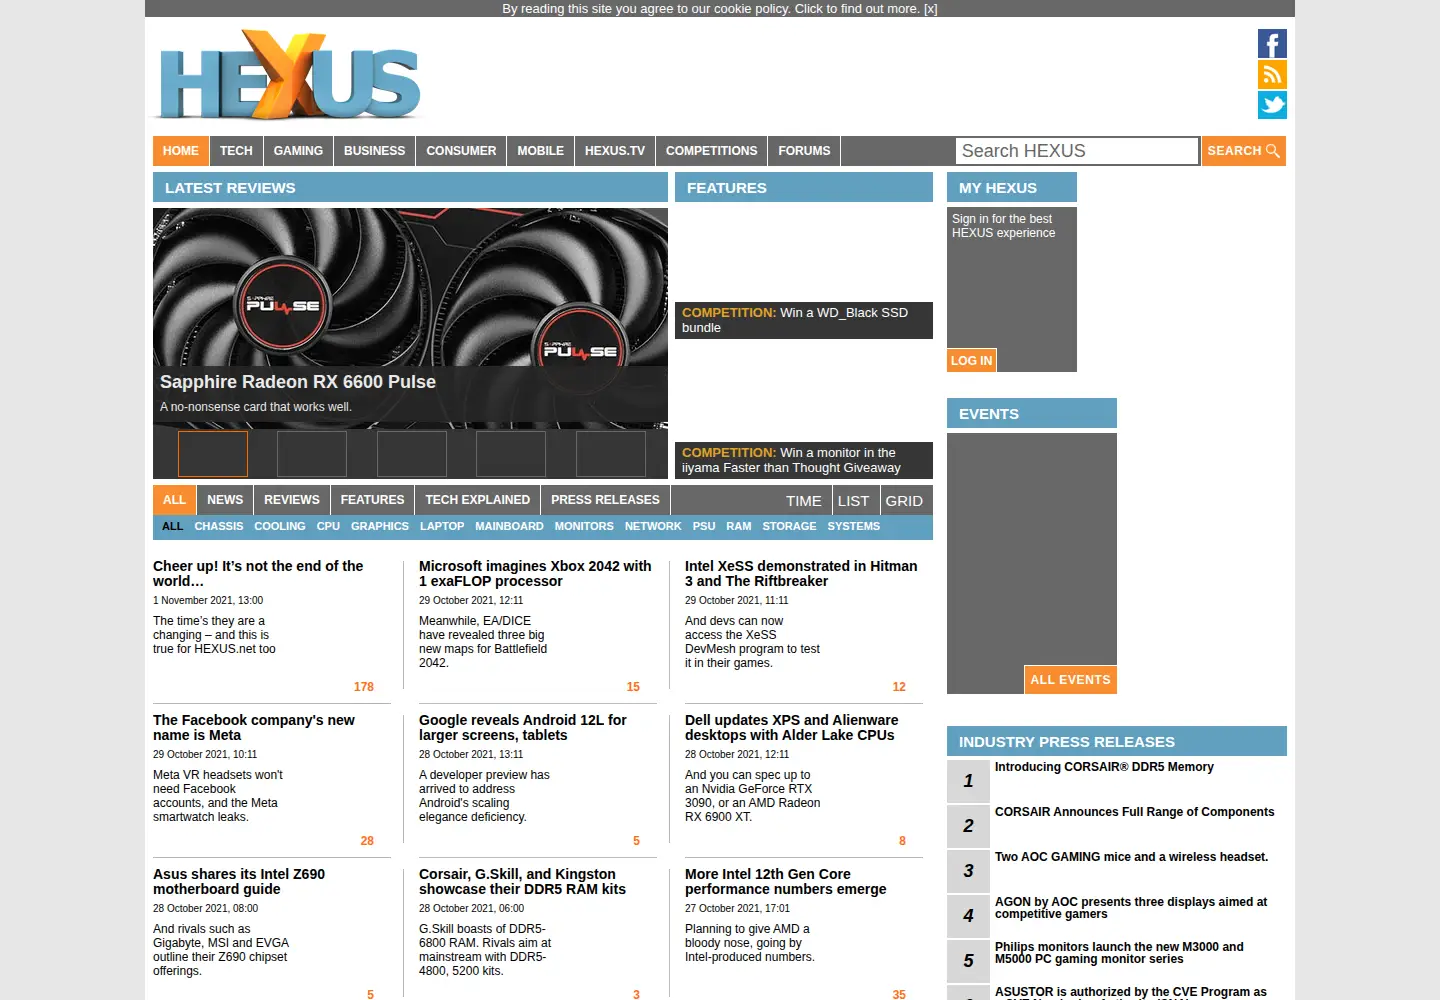Open Two AOC GAMING mice press release

click(x=1131, y=857)
